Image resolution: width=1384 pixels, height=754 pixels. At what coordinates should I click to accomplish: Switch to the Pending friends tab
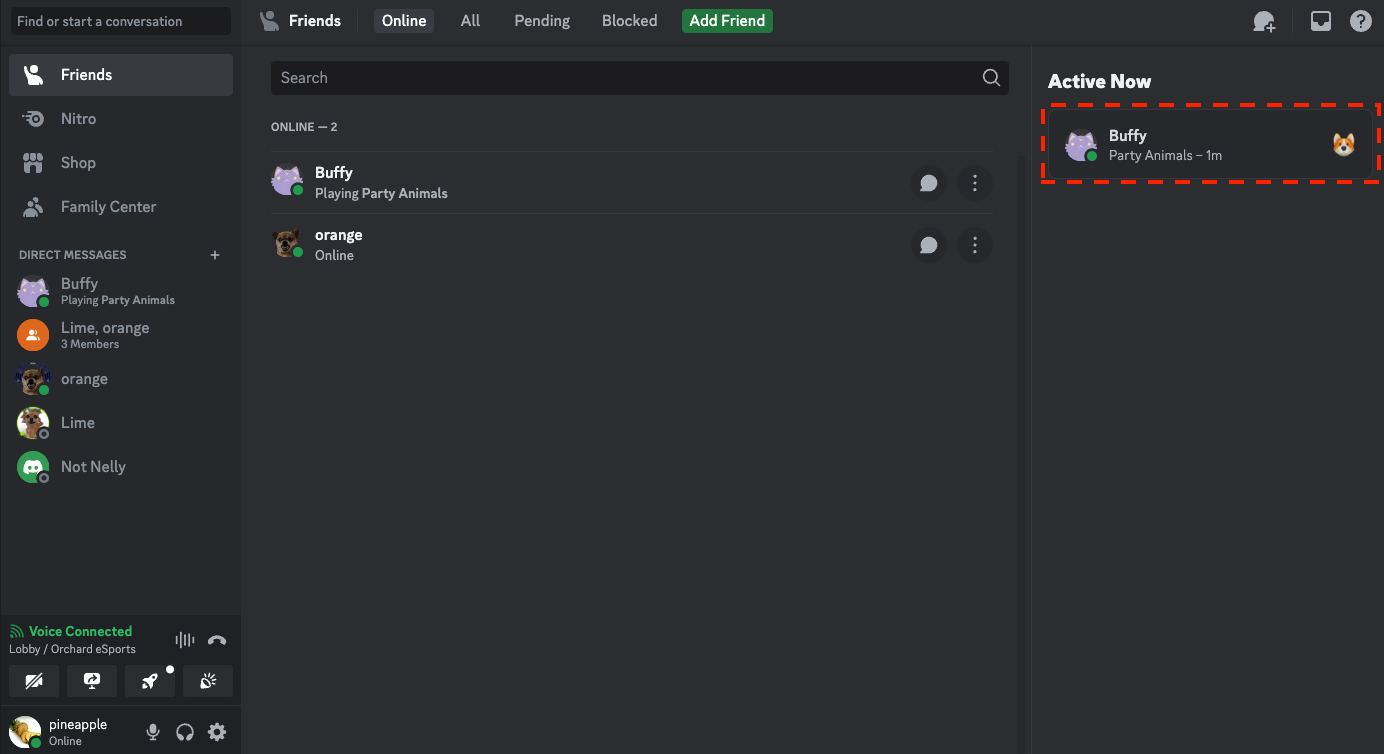[541, 20]
